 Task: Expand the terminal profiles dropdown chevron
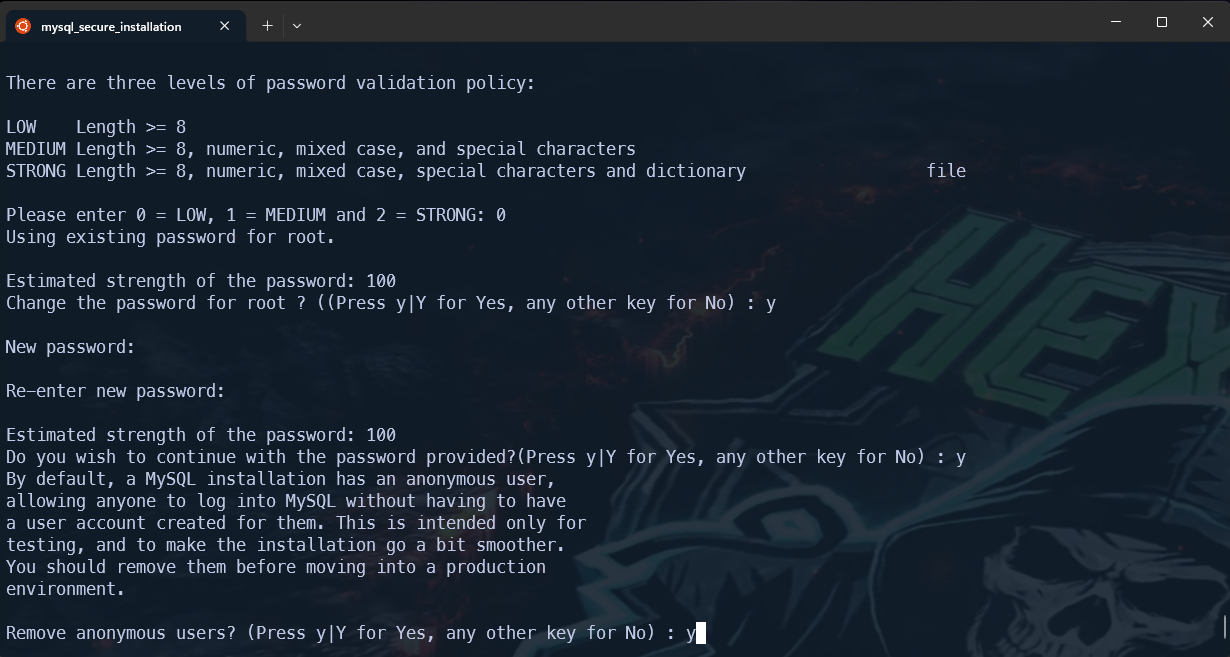click(x=297, y=26)
